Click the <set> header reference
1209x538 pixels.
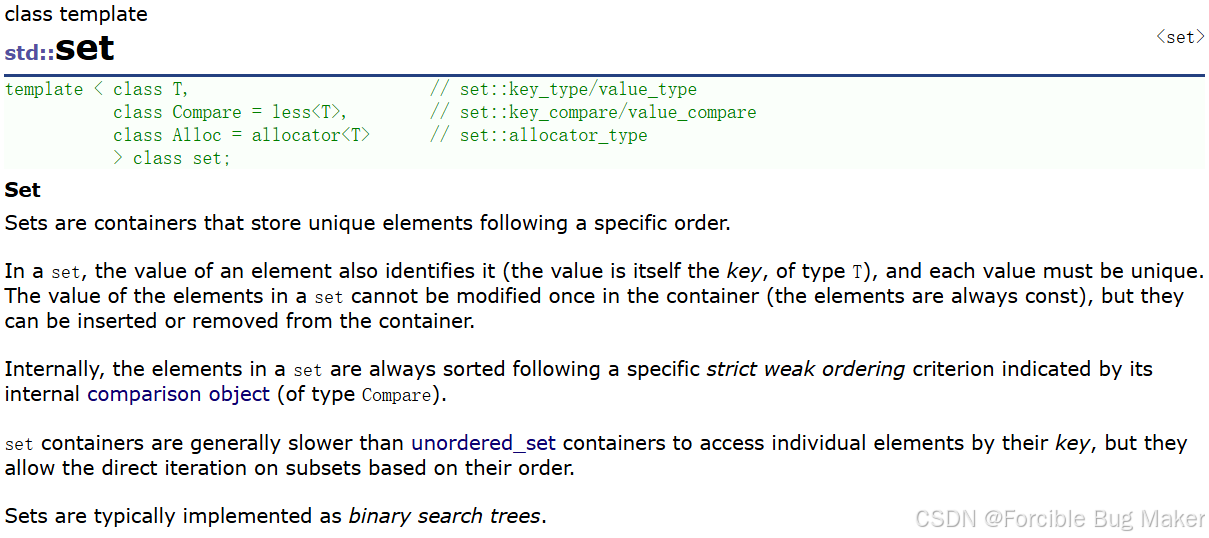tap(1180, 37)
